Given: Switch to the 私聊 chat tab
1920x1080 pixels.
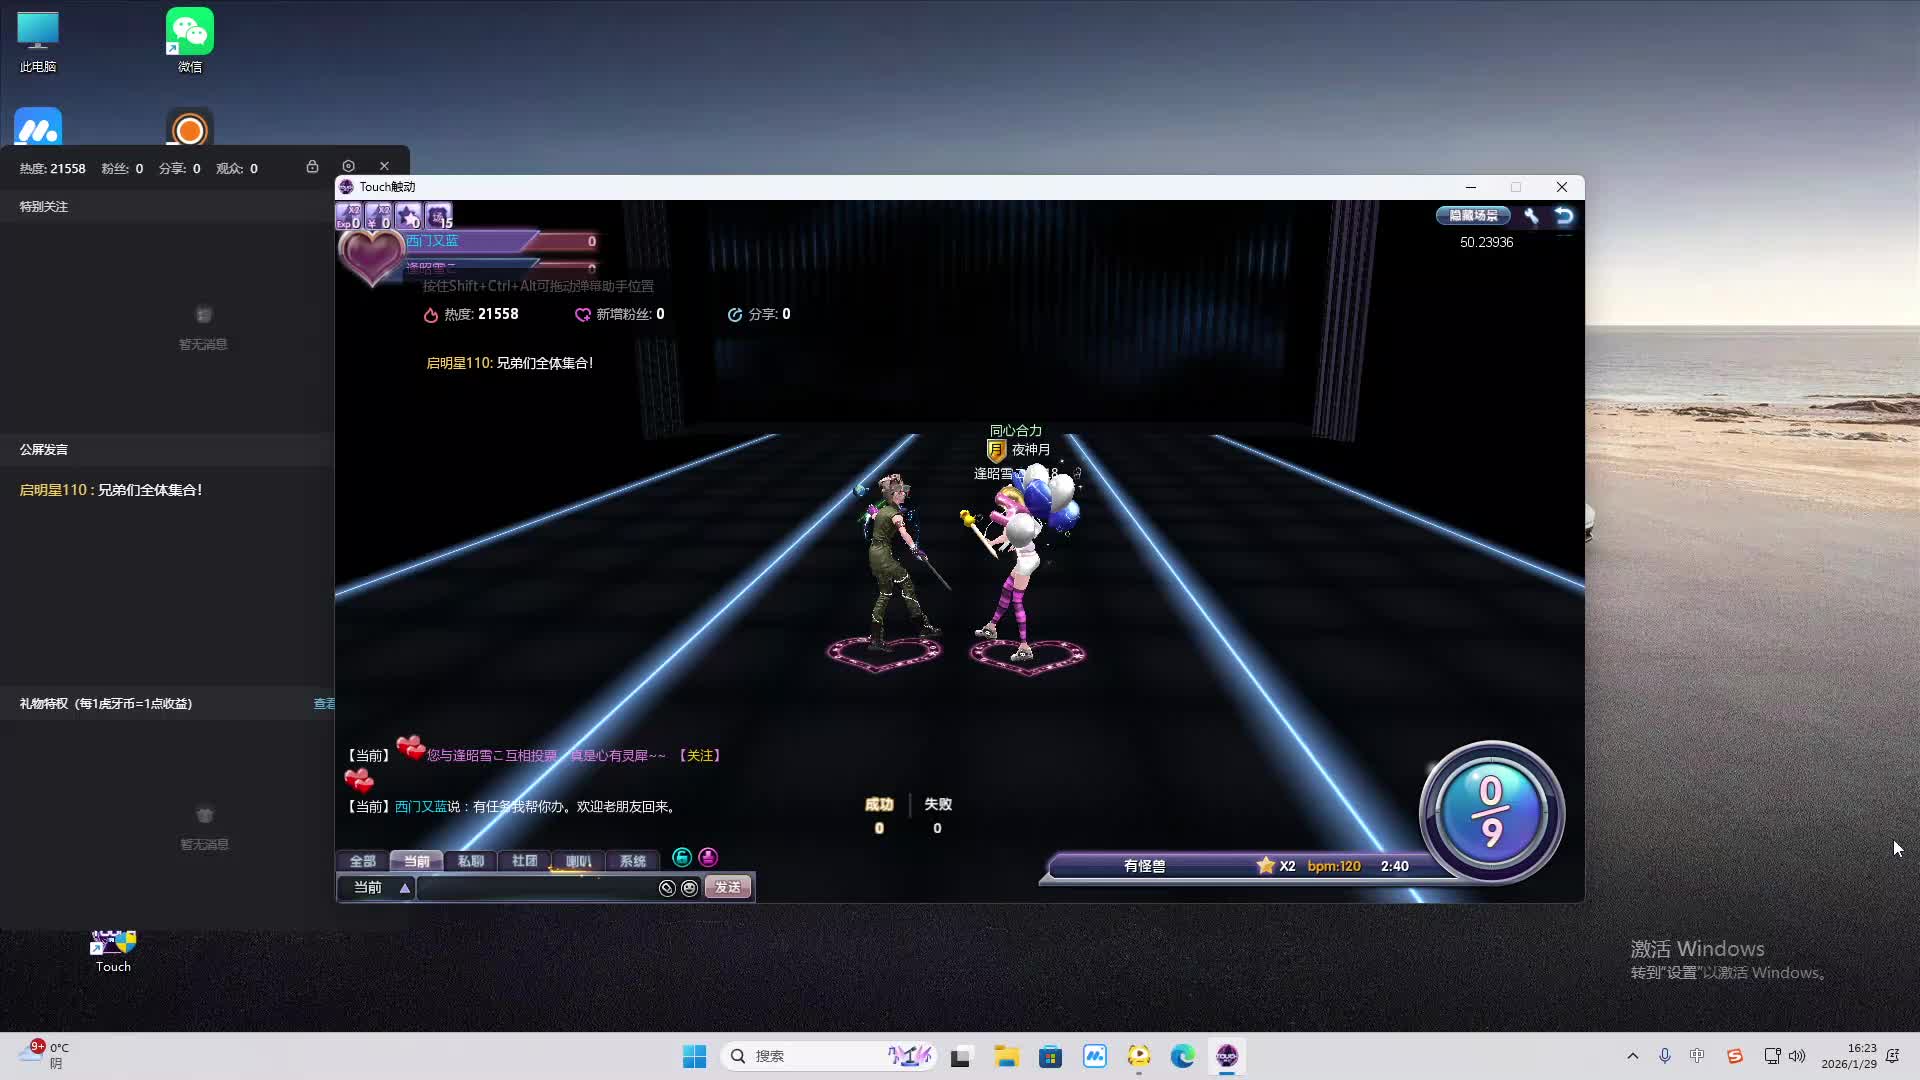Looking at the screenshot, I should (x=470, y=861).
